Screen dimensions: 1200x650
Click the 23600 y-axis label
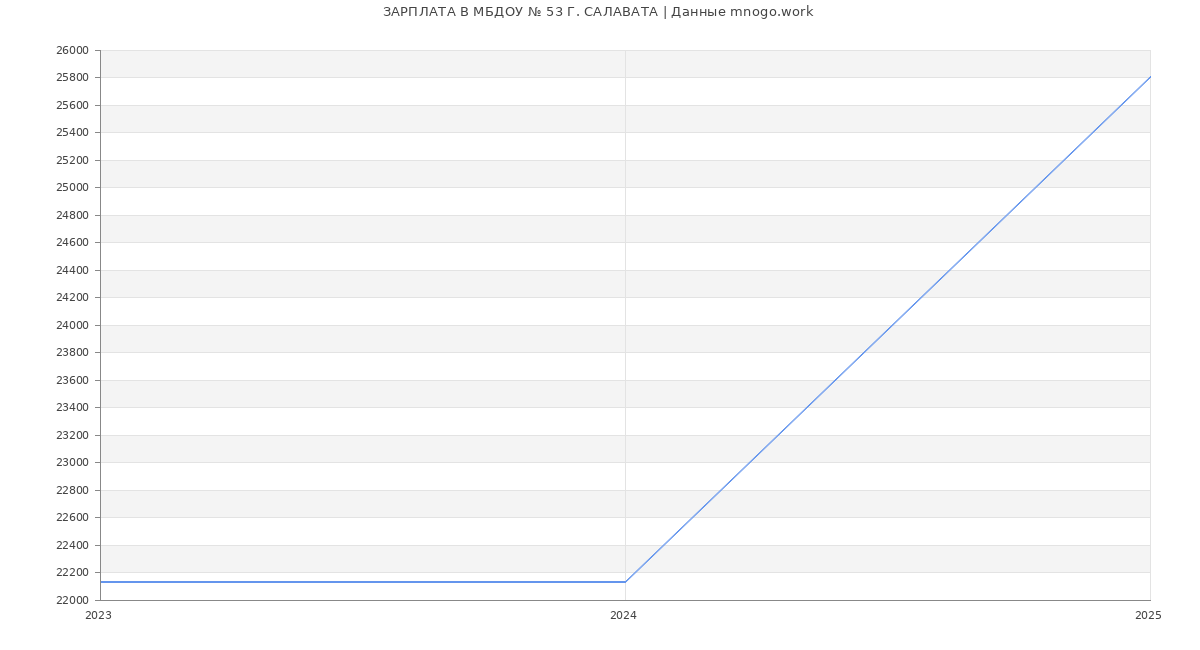tap(72, 380)
